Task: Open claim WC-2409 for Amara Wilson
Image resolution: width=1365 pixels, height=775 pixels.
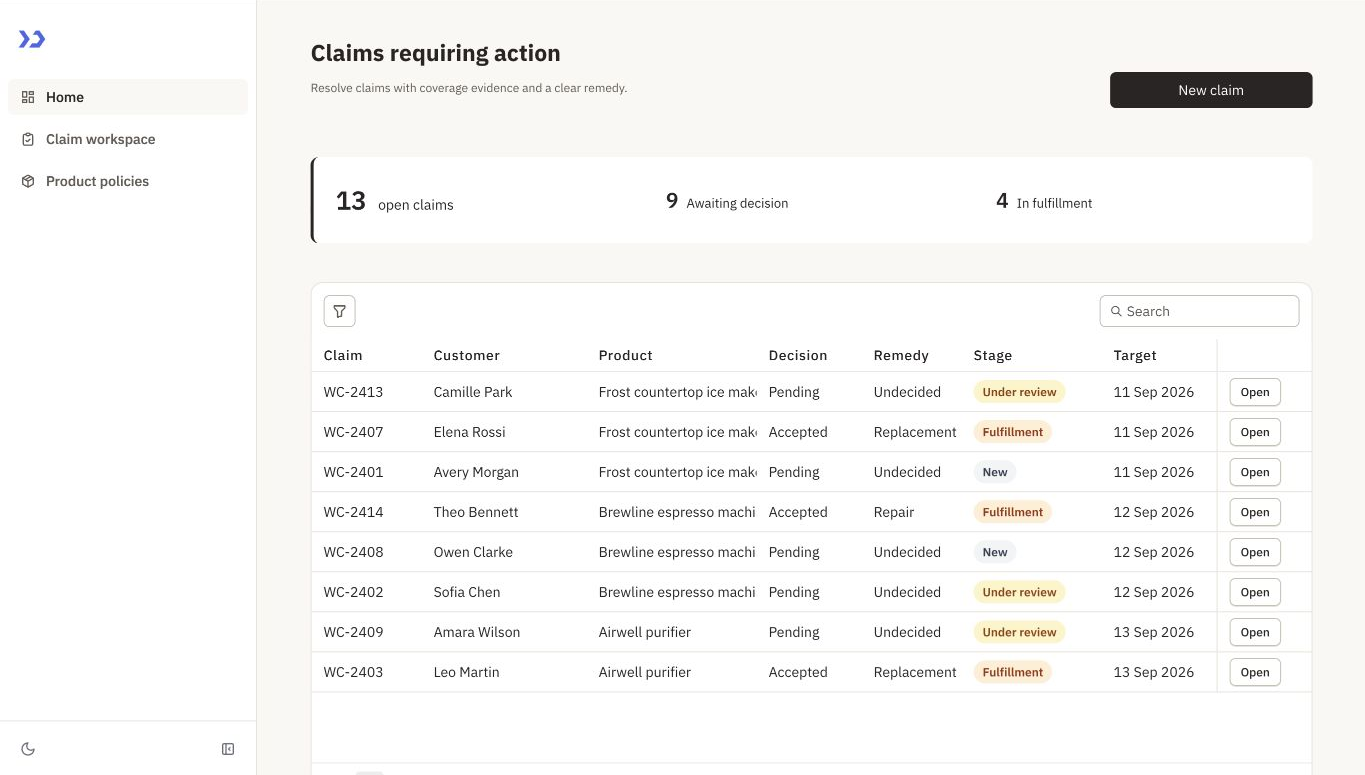Action: tap(1255, 632)
